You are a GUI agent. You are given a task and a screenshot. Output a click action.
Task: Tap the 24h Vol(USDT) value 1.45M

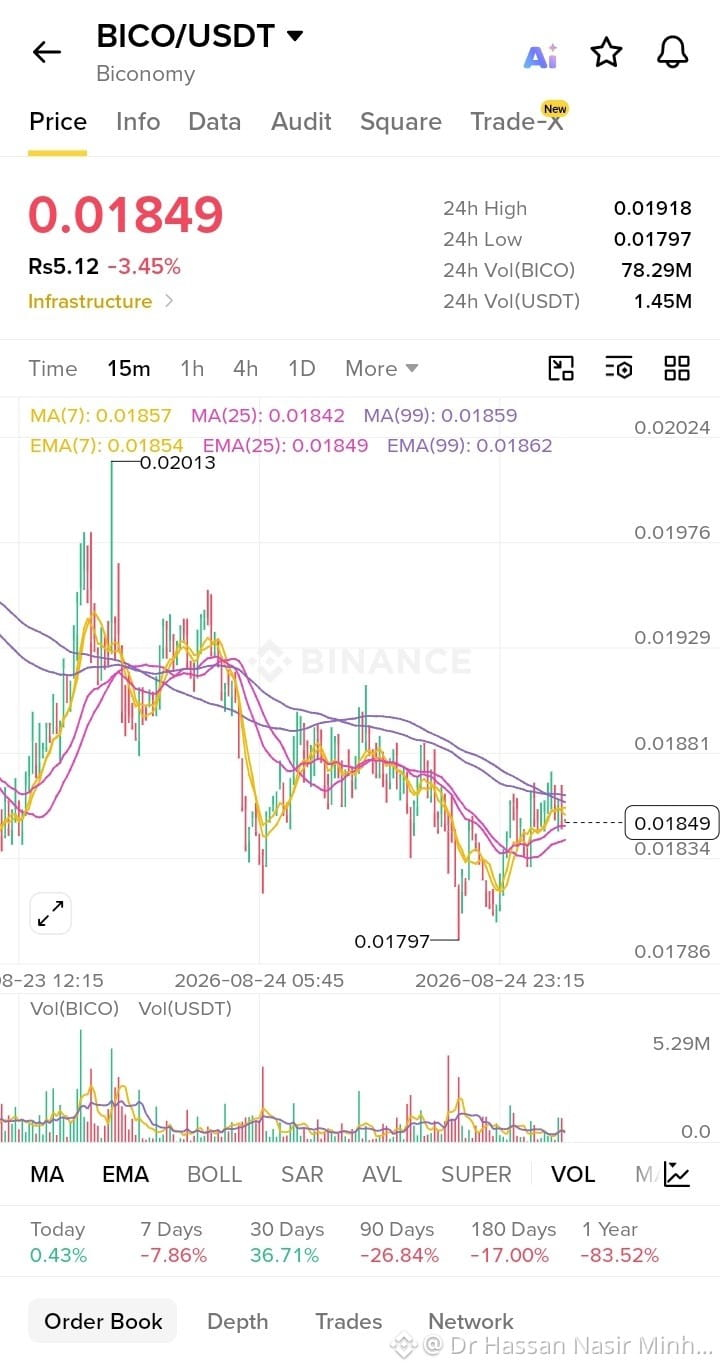click(663, 301)
